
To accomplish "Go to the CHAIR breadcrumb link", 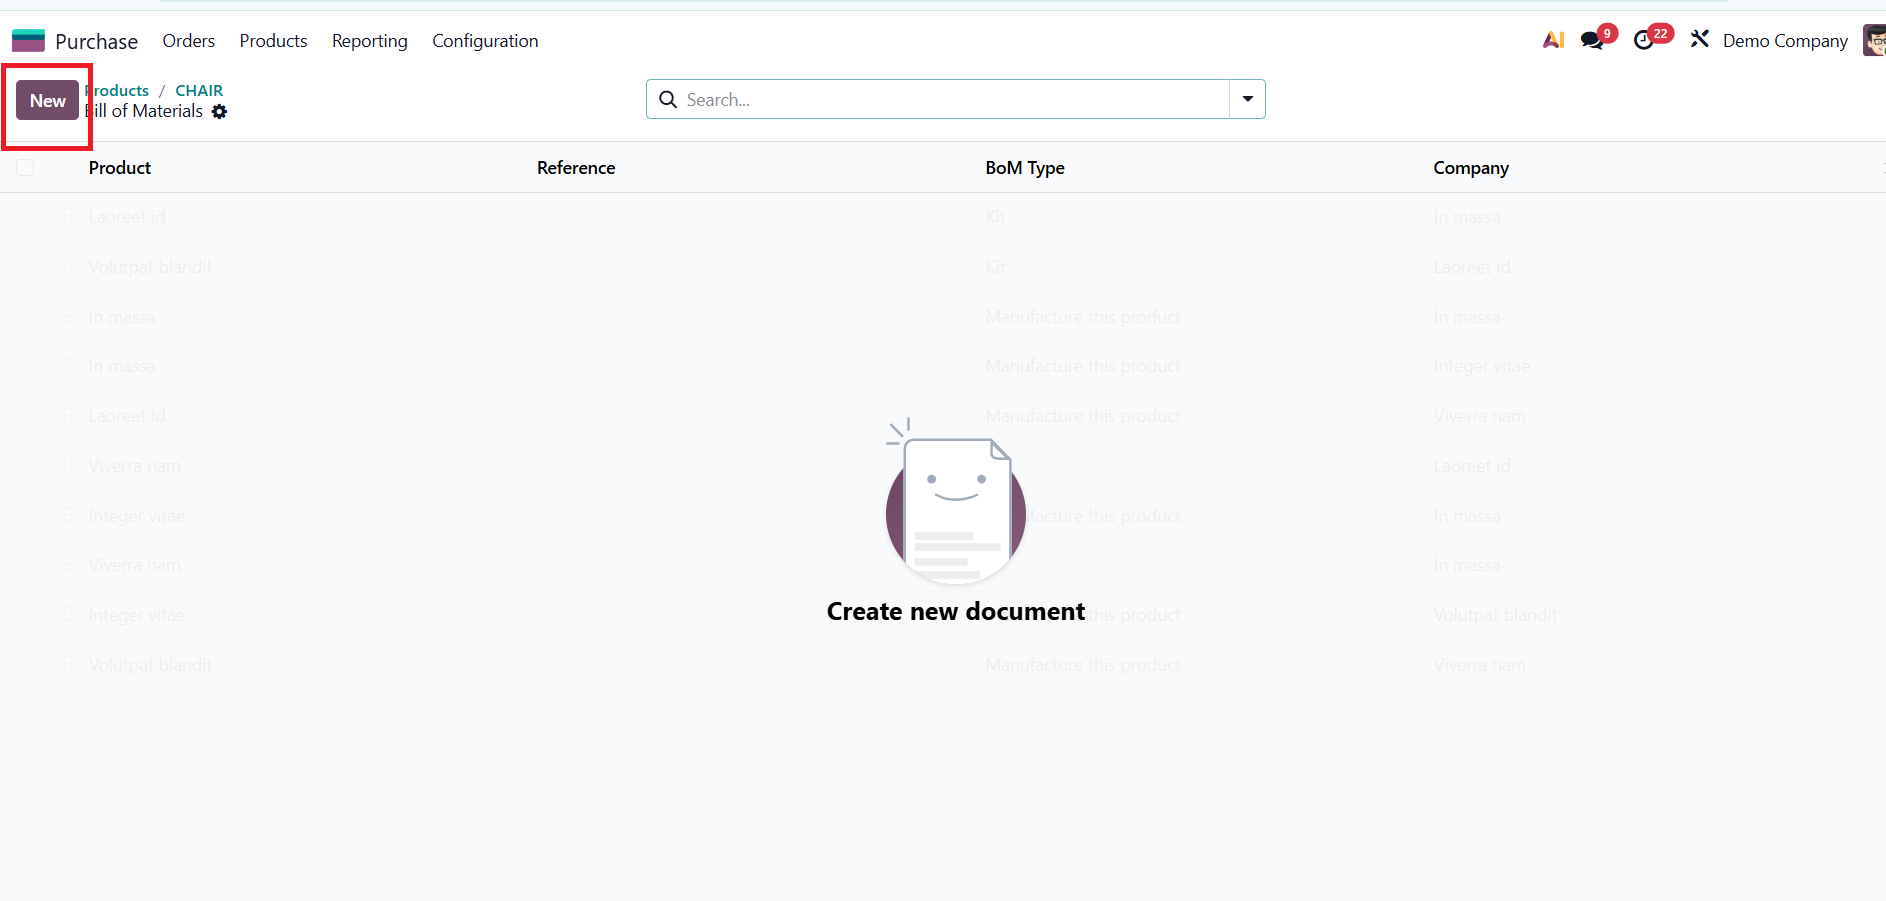I will 199,90.
